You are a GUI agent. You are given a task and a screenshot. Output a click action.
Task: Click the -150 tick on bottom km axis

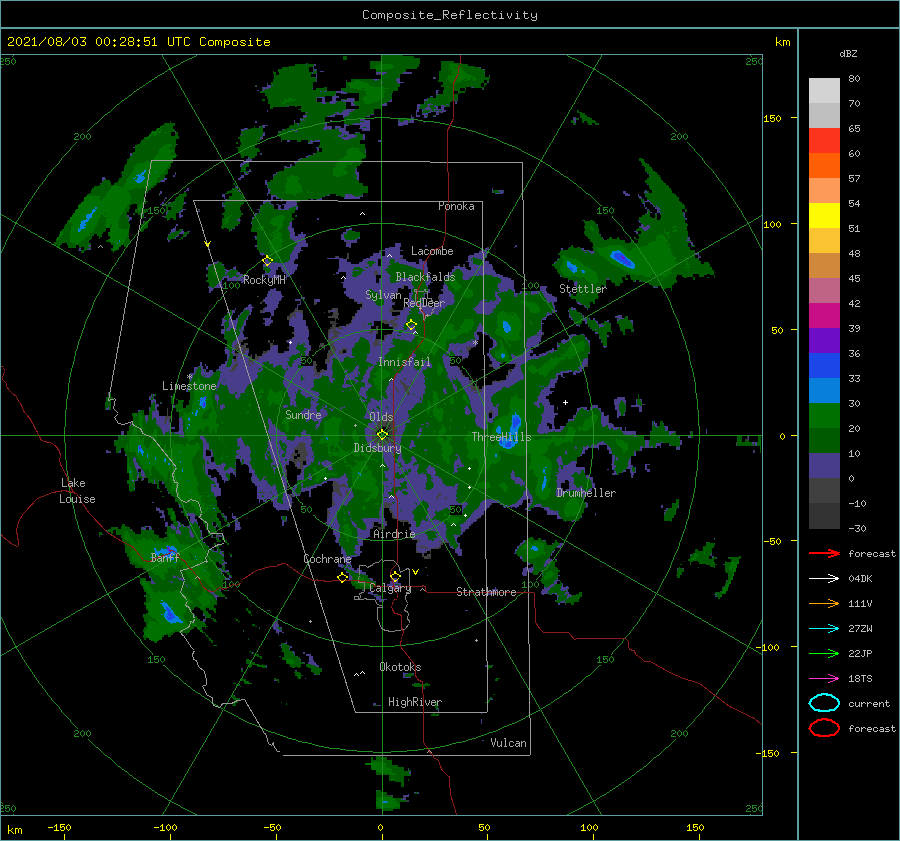point(59,827)
